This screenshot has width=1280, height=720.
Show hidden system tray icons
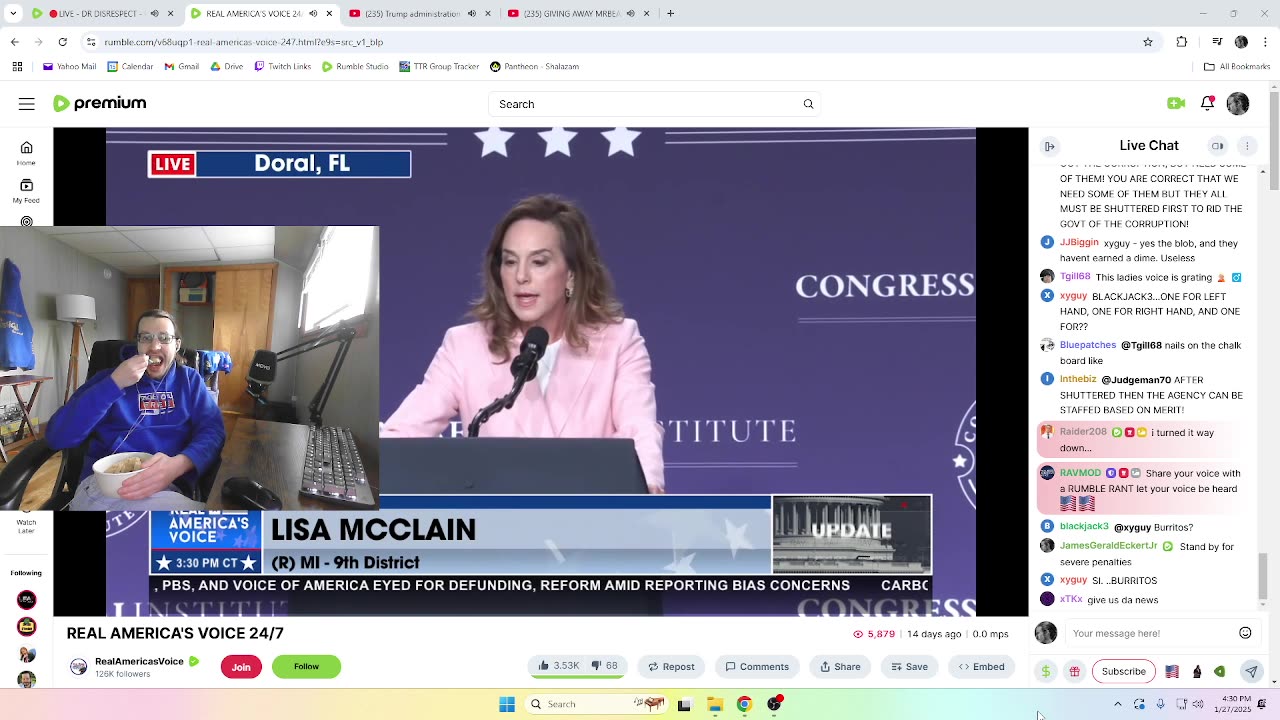(x=1117, y=704)
